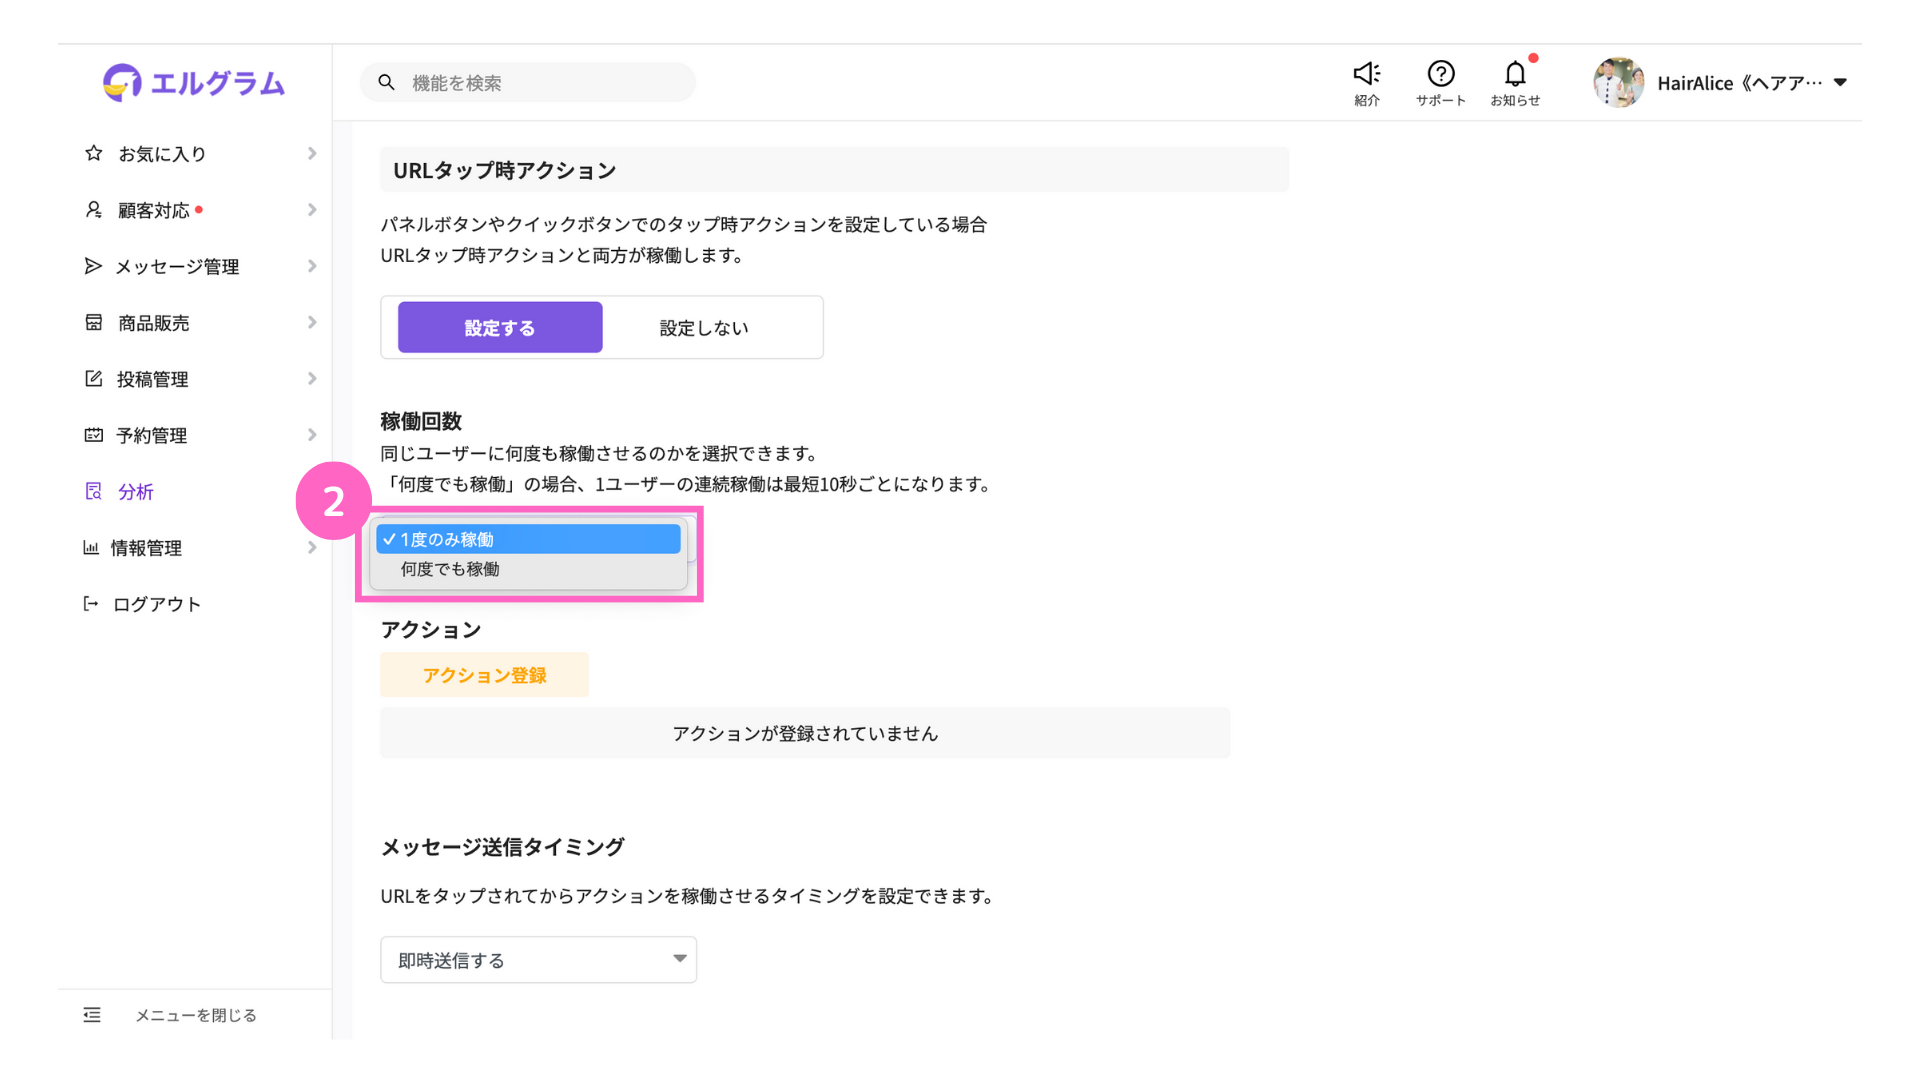The height and width of the screenshot is (1080, 1920).
Task: Expand the account name dropdown arrow
Action: pyautogui.click(x=1840, y=83)
